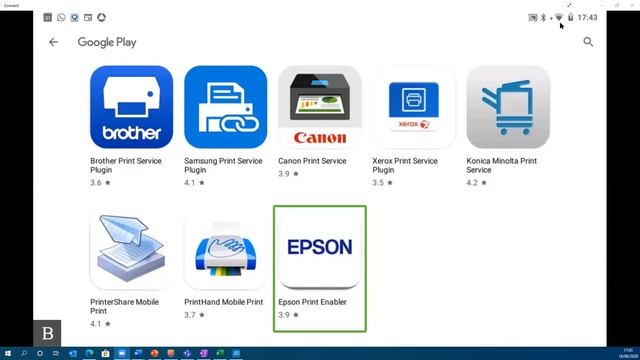This screenshot has width=640, height=360.
Task: Open Konica Minolta Print Service title
Action: pyautogui.click(x=502, y=165)
